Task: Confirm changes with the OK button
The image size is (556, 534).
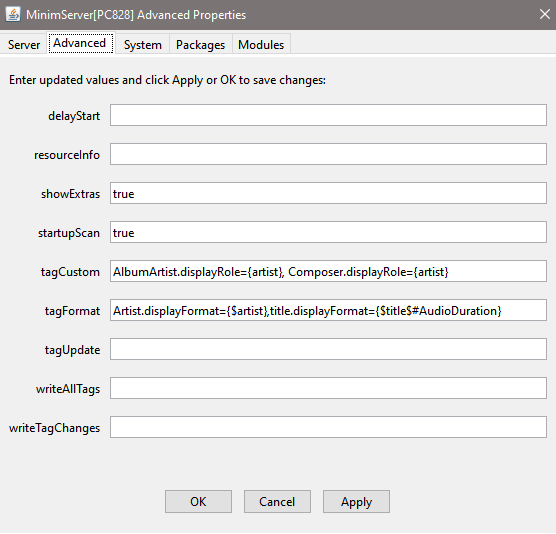Action: [198, 501]
